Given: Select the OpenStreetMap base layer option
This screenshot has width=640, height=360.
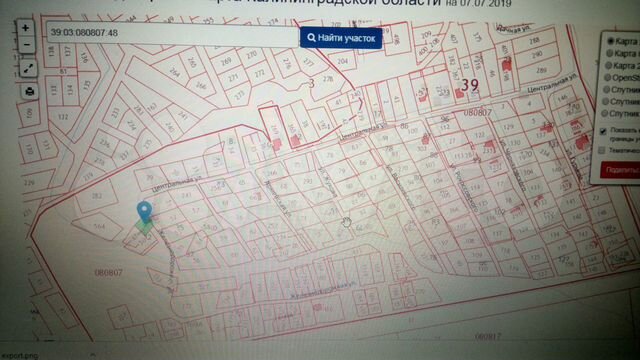Looking at the screenshot, I should (607, 78).
